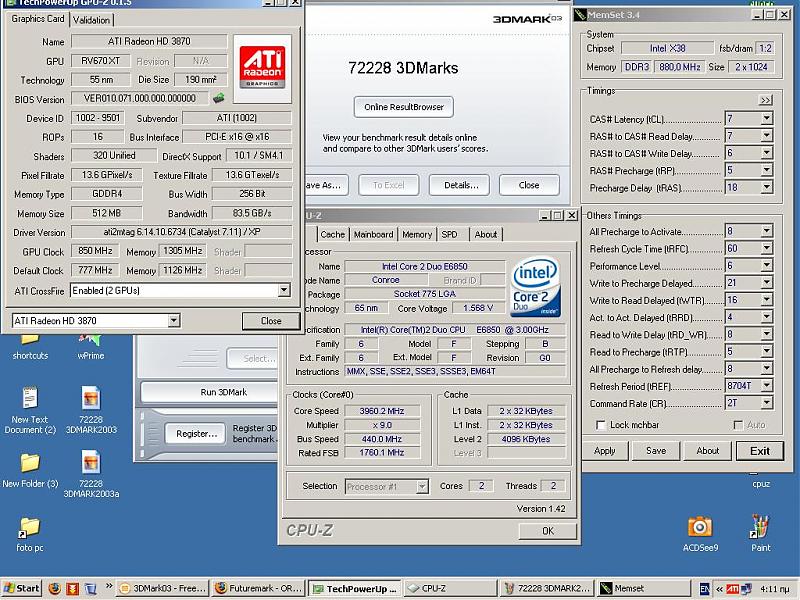Switch to the Mainboard tab in CPU-Z
Screen dimensions: 800x600
[x=373, y=234]
